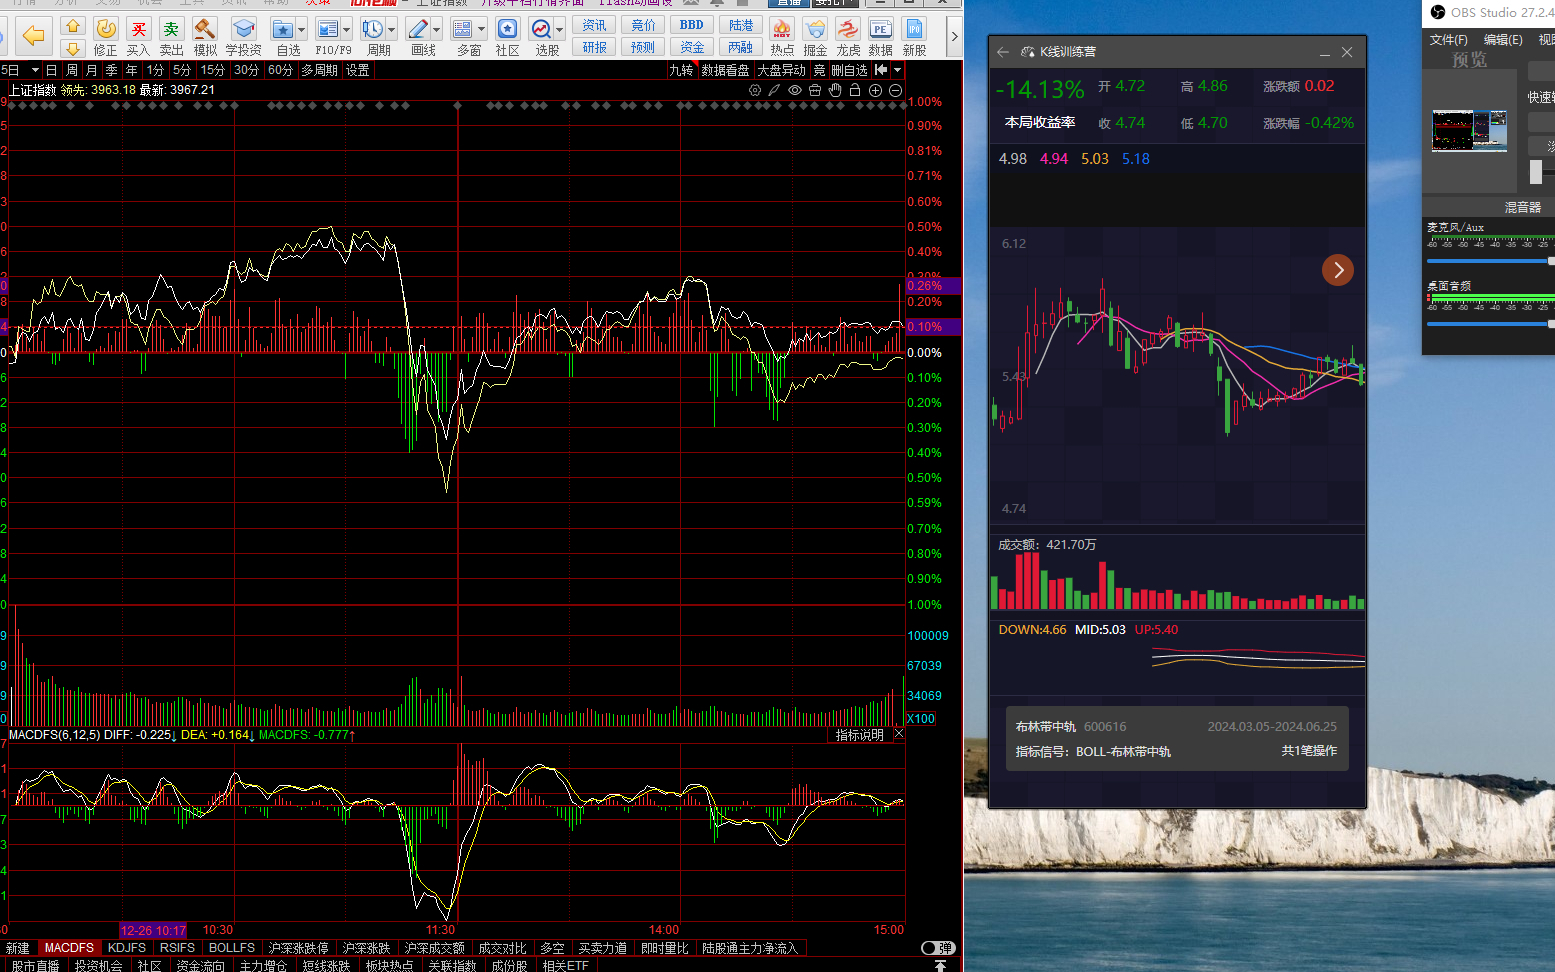The height and width of the screenshot is (972, 1555).
Task: Click the 资讯 button in toolbar
Action: click(x=594, y=25)
